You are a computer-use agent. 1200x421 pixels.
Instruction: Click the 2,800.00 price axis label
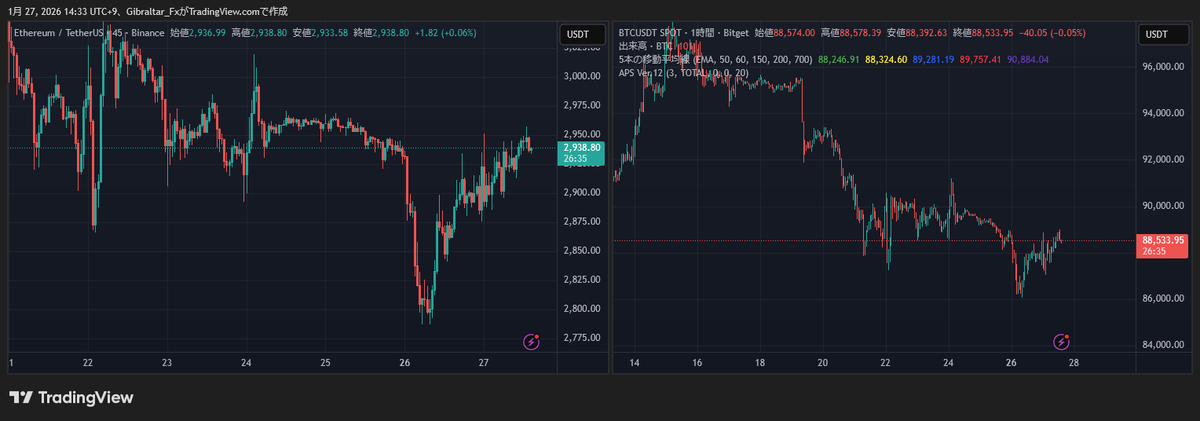coord(581,308)
